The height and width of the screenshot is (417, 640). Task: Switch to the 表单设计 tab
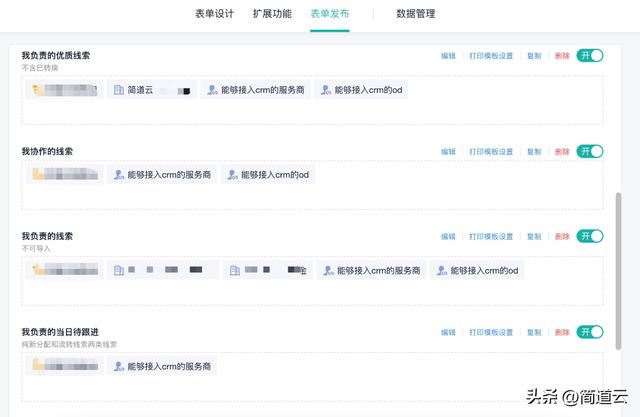click(x=214, y=14)
